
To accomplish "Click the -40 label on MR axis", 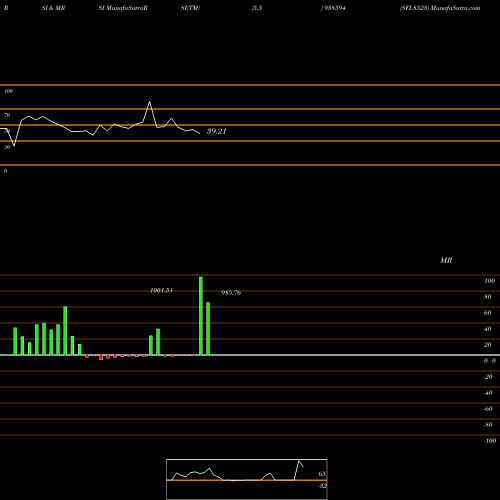I will pos(488,393).
